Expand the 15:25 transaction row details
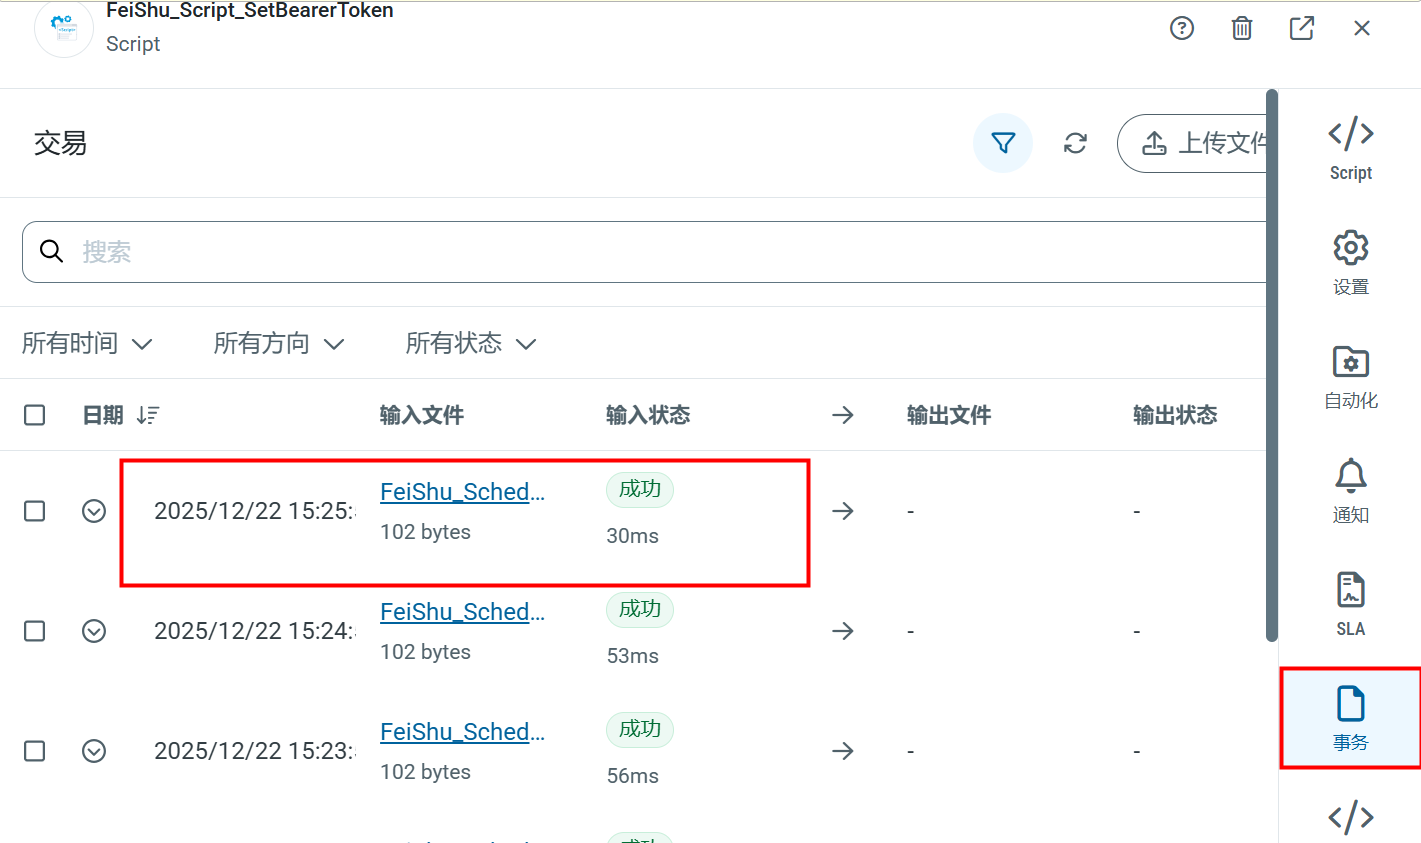 (x=94, y=511)
